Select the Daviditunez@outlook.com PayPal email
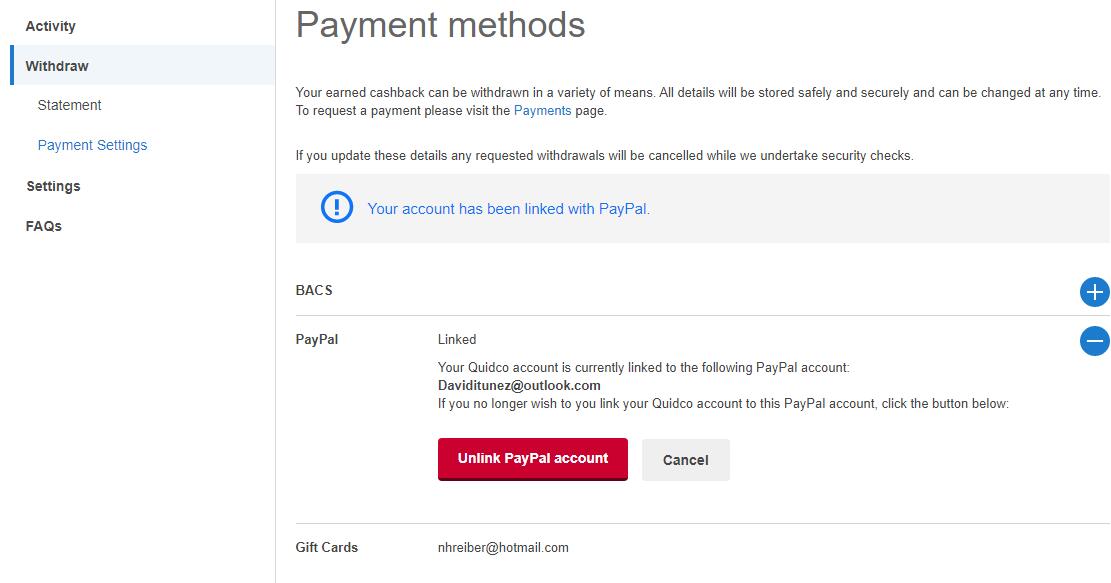 519,385
